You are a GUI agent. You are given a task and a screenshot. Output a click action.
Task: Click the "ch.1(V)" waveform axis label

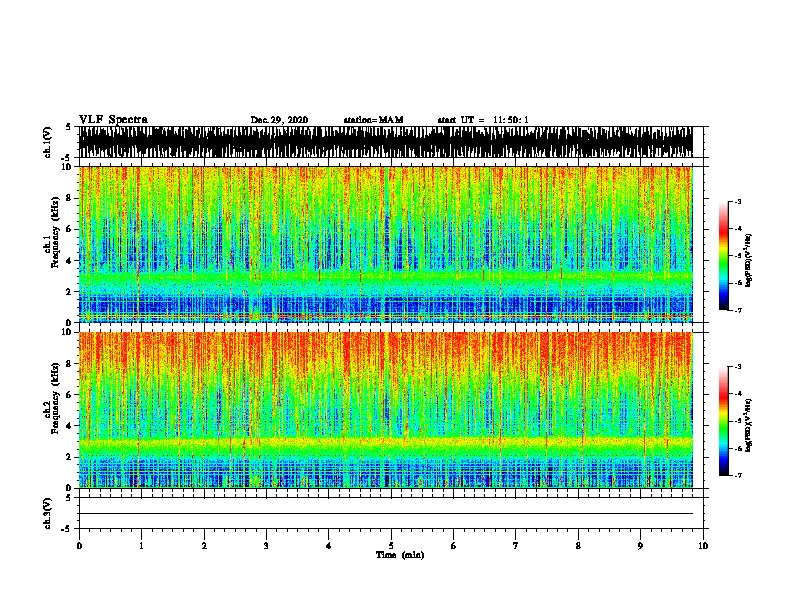click(47, 142)
